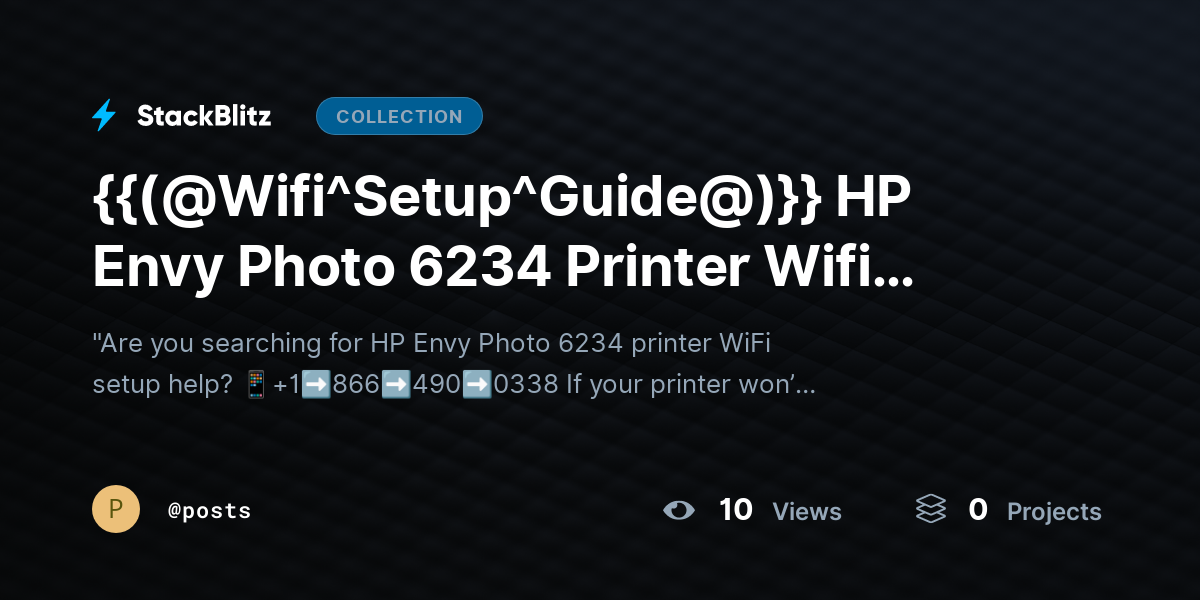The image size is (1200, 600).
Task: Click the 0 projects count
Action: (978, 510)
